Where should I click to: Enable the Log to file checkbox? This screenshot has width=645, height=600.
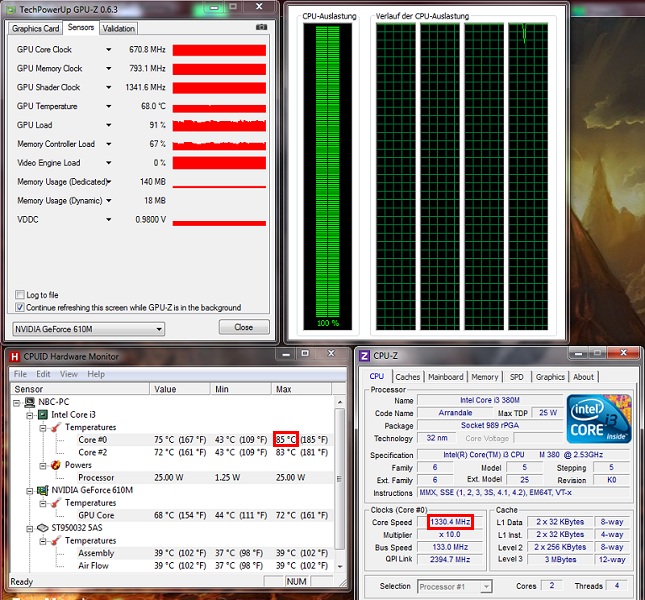tap(19, 295)
